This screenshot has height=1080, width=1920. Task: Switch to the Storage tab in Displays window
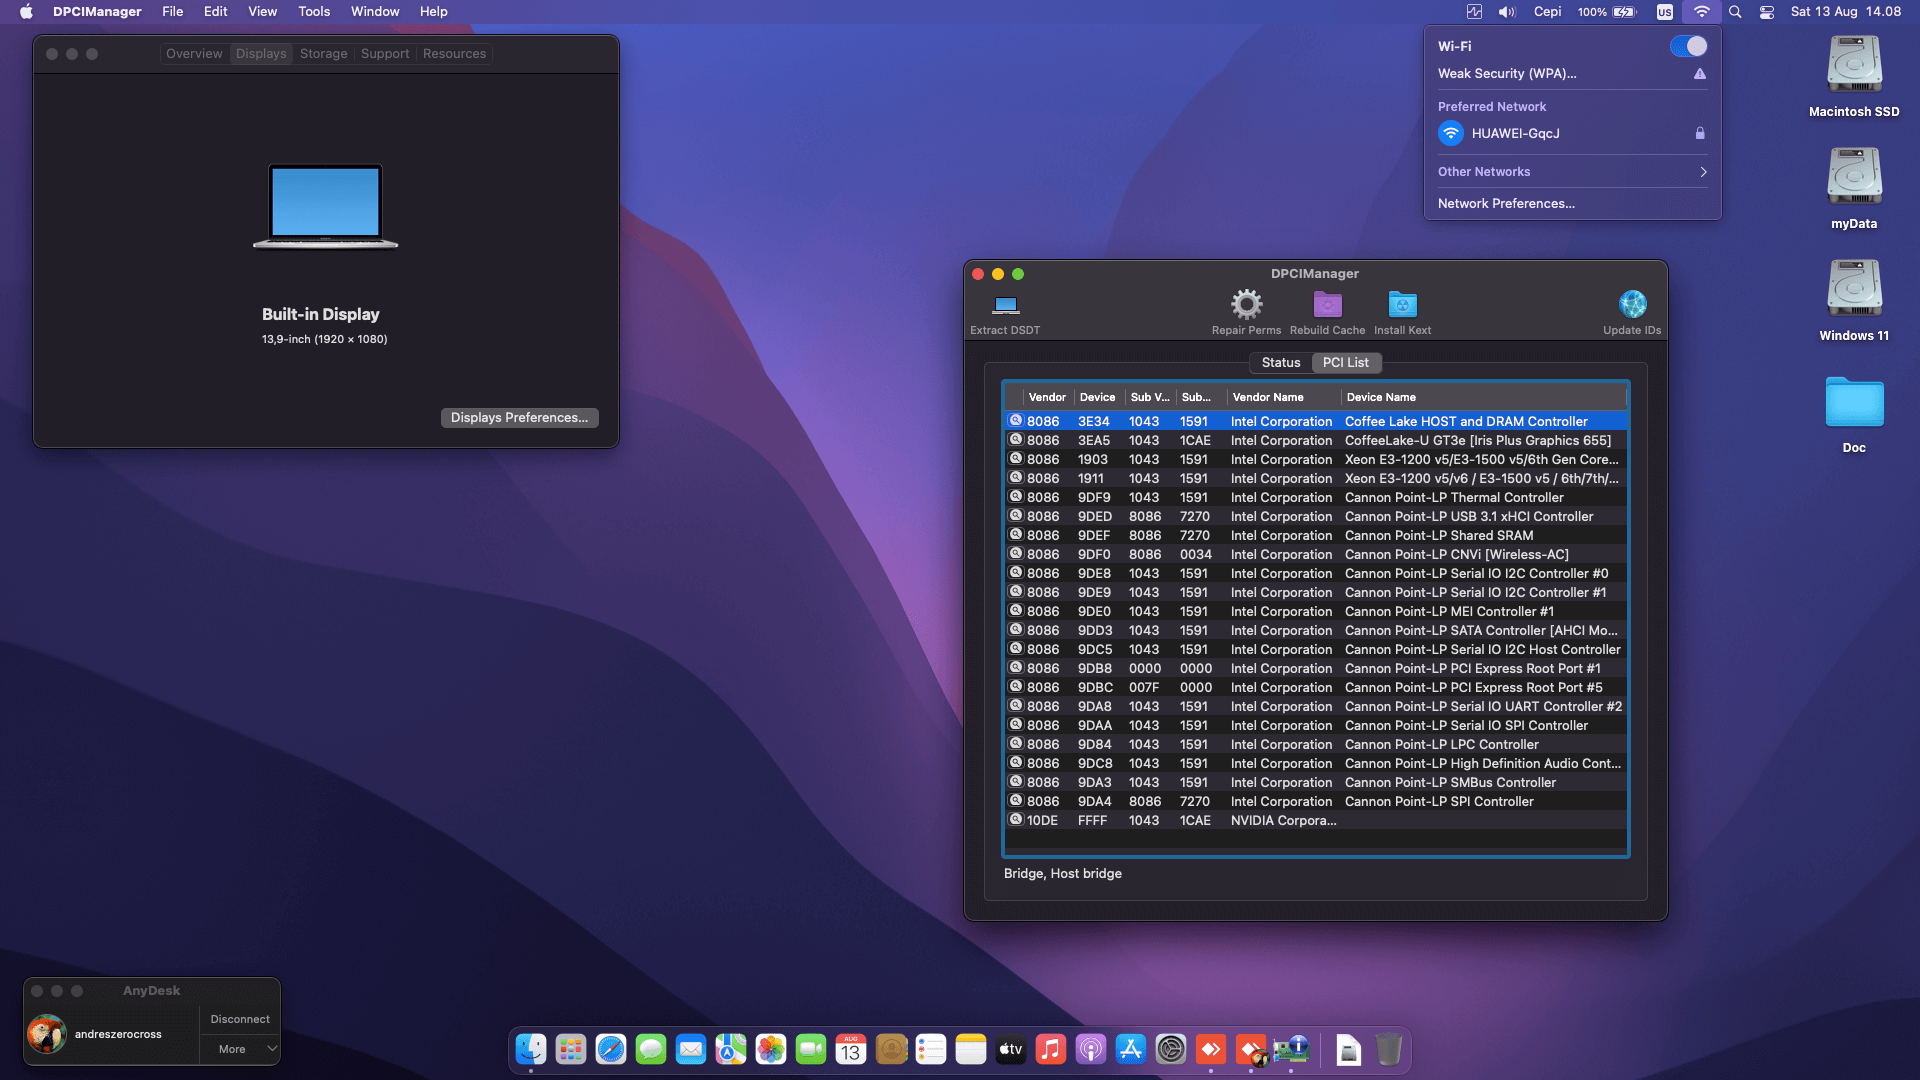pyautogui.click(x=323, y=53)
